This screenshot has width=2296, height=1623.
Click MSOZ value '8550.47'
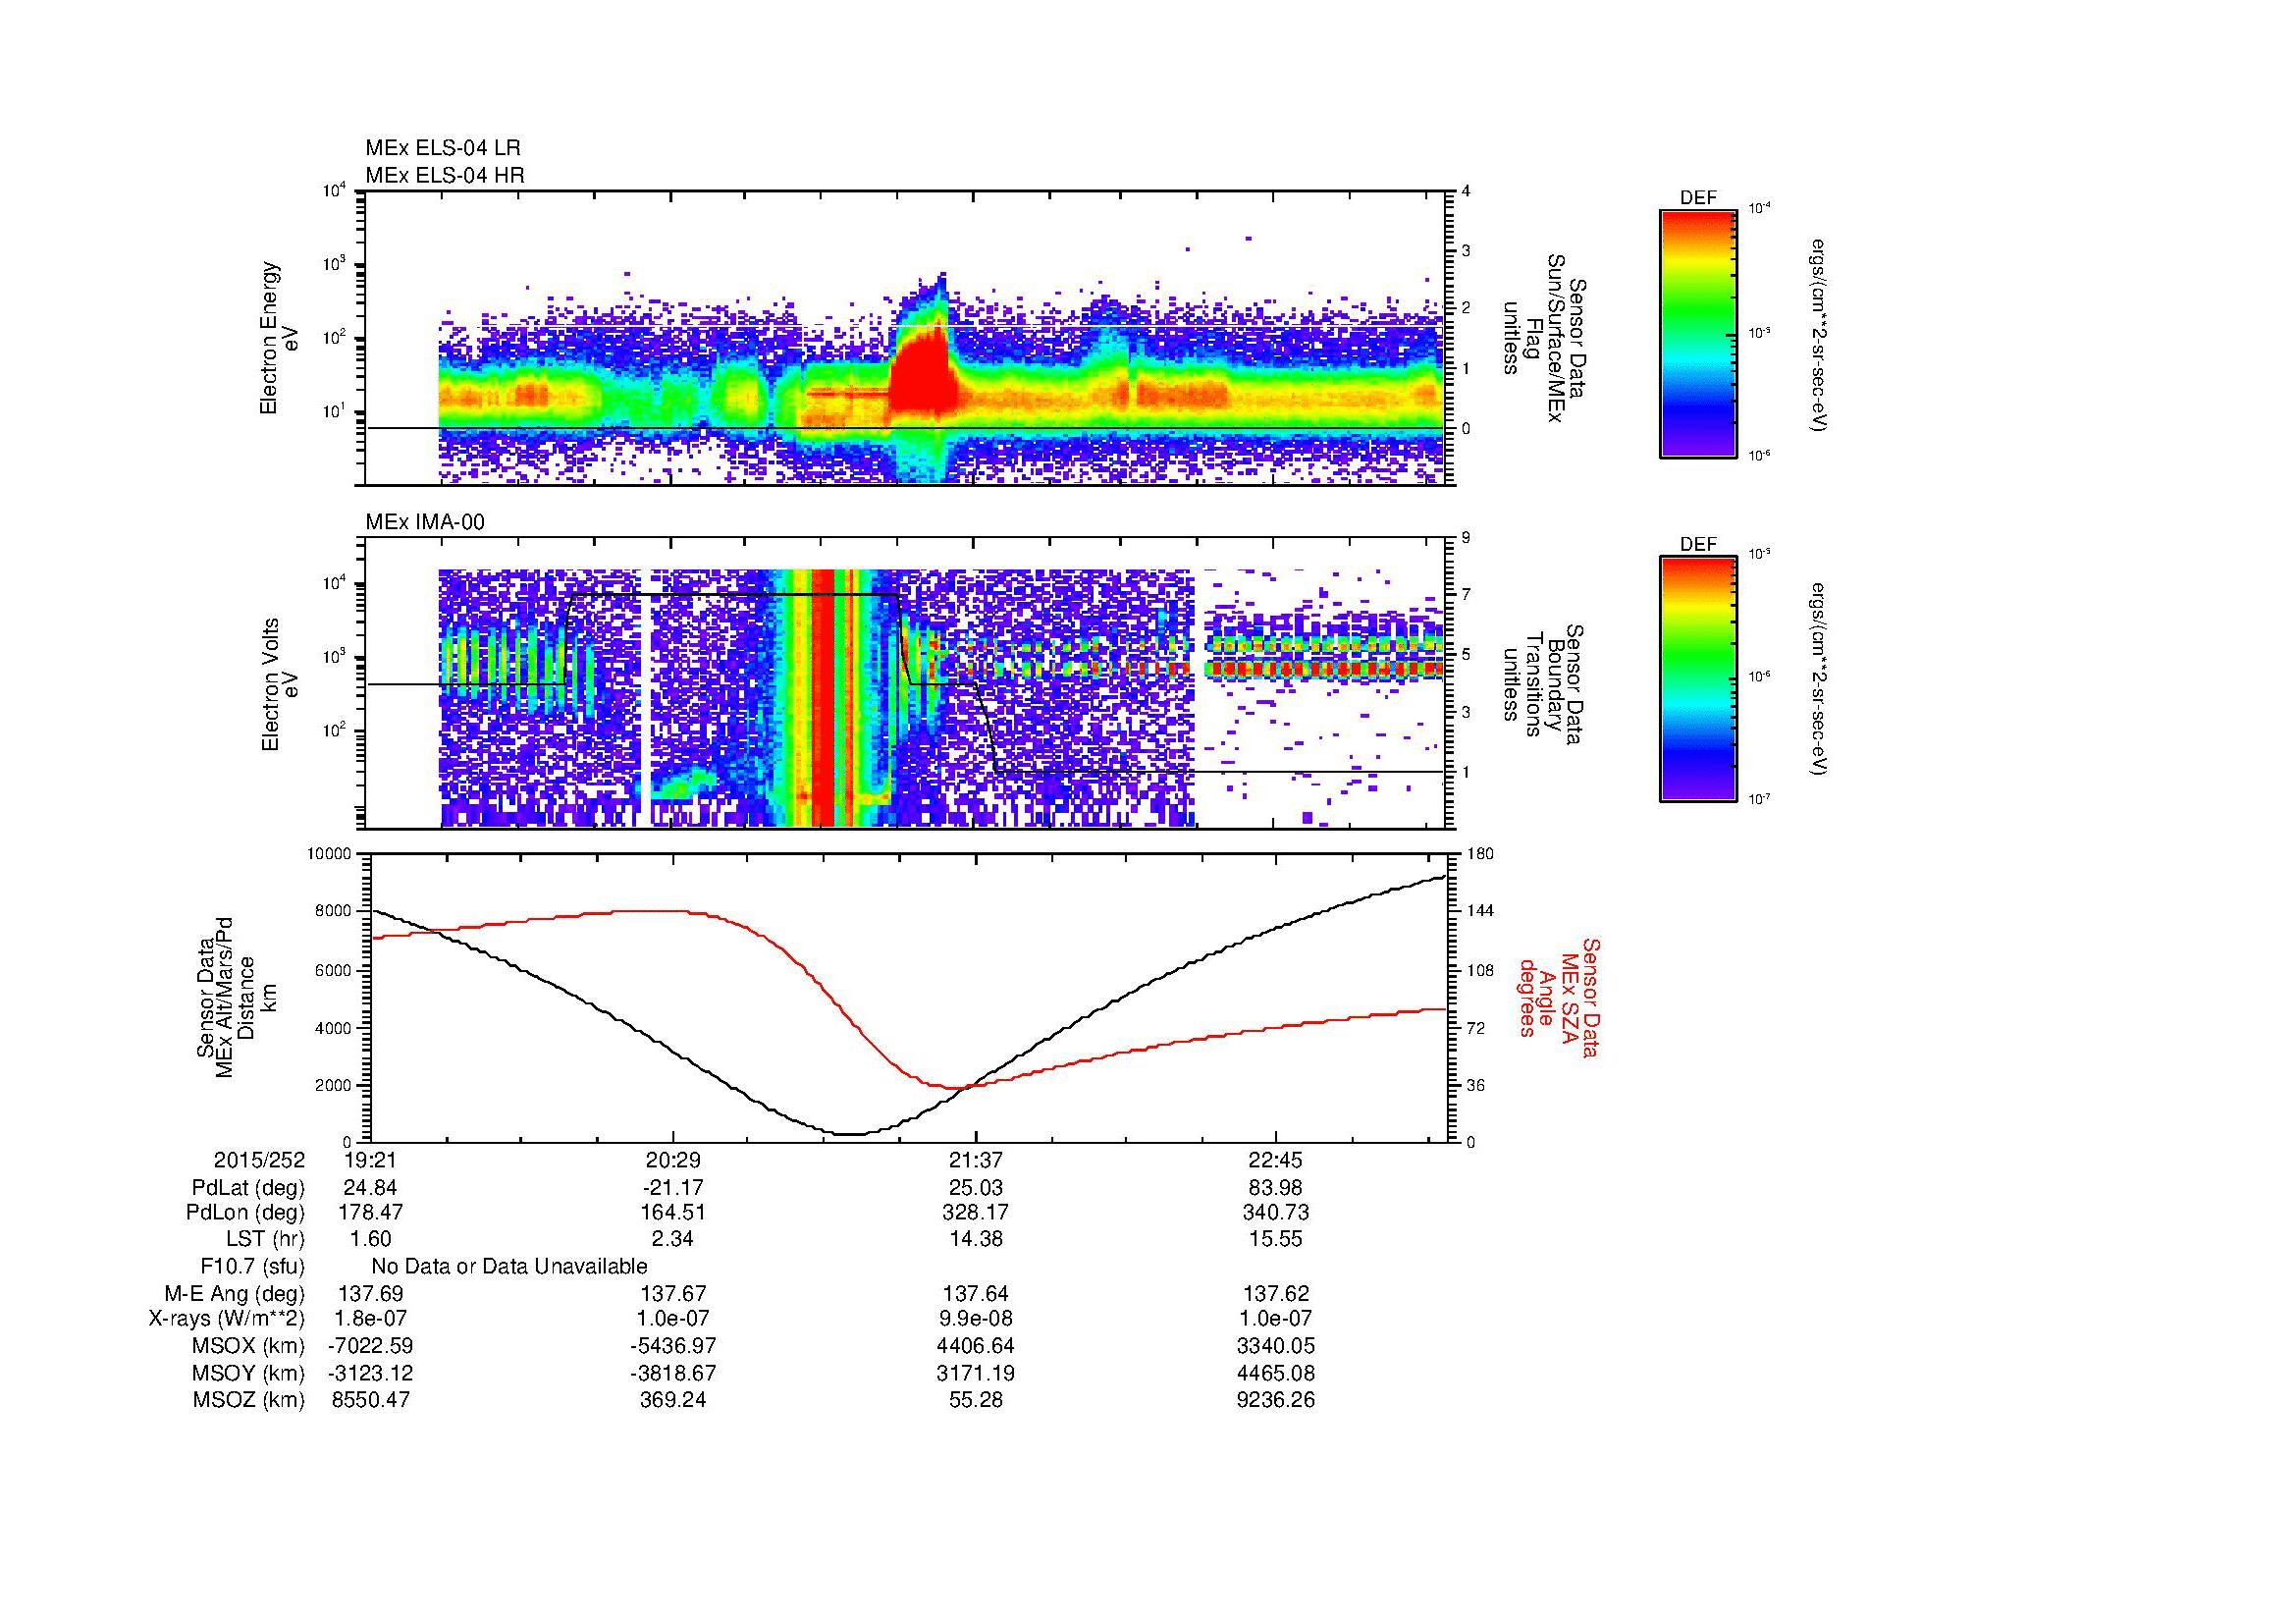(371, 1400)
